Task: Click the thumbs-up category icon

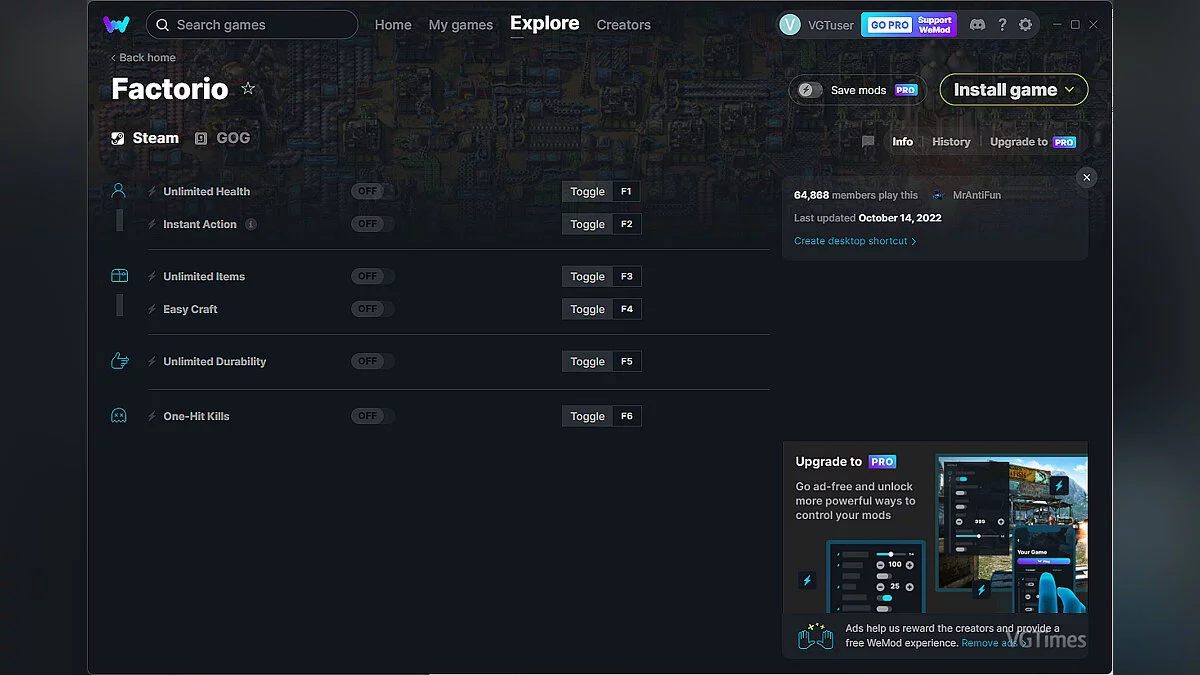Action: click(x=119, y=361)
